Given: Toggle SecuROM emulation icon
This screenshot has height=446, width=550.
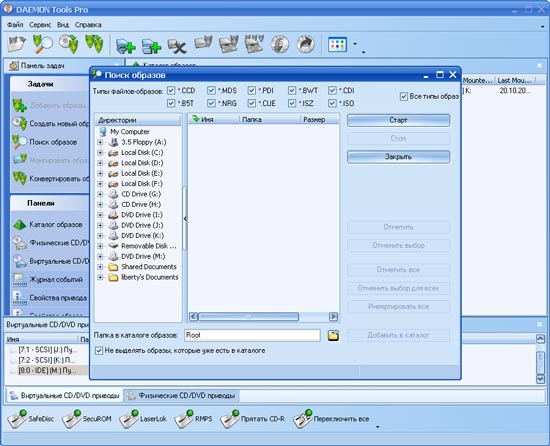Looking at the screenshot, I should [72, 419].
